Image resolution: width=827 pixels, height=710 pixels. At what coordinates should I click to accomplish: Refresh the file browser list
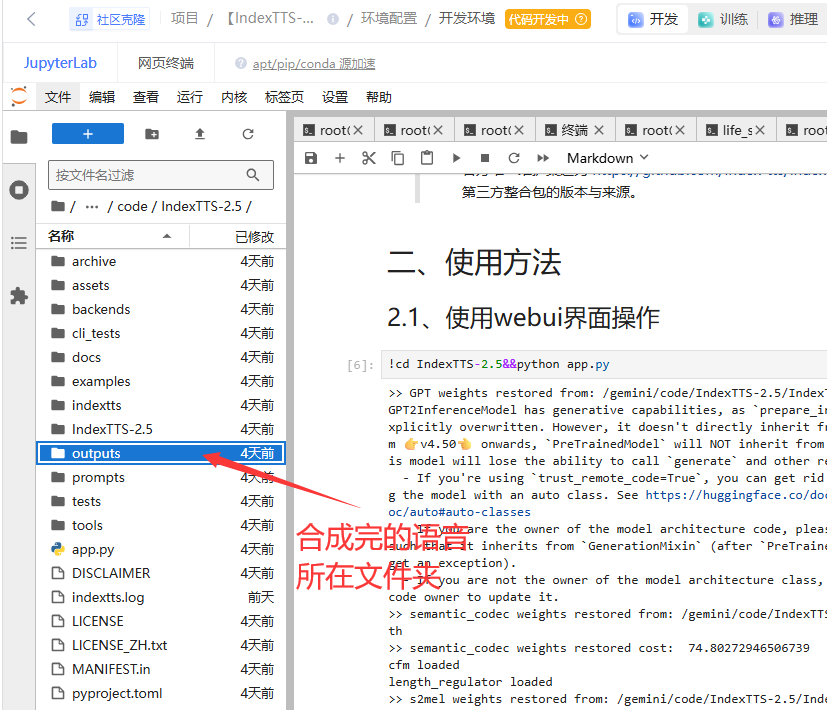pyautogui.click(x=248, y=134)
